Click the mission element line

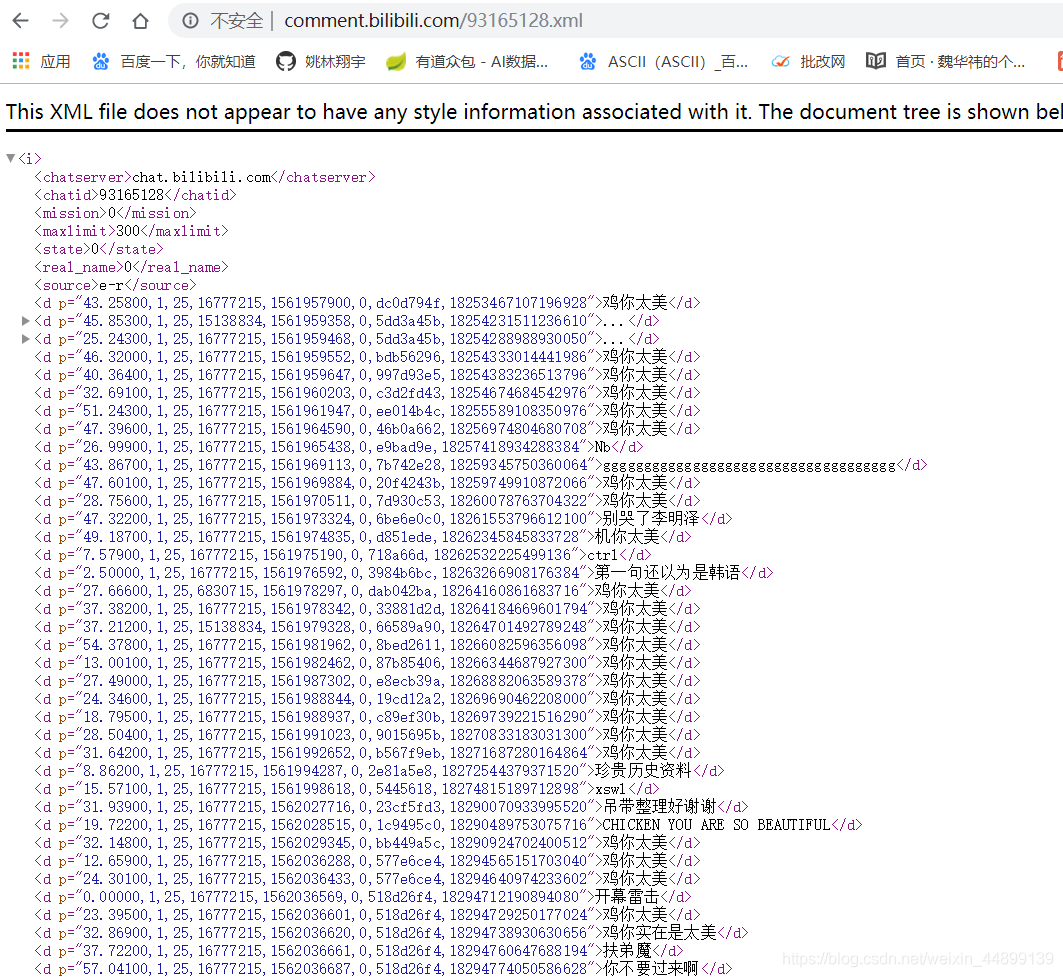[x=115, y=213]
